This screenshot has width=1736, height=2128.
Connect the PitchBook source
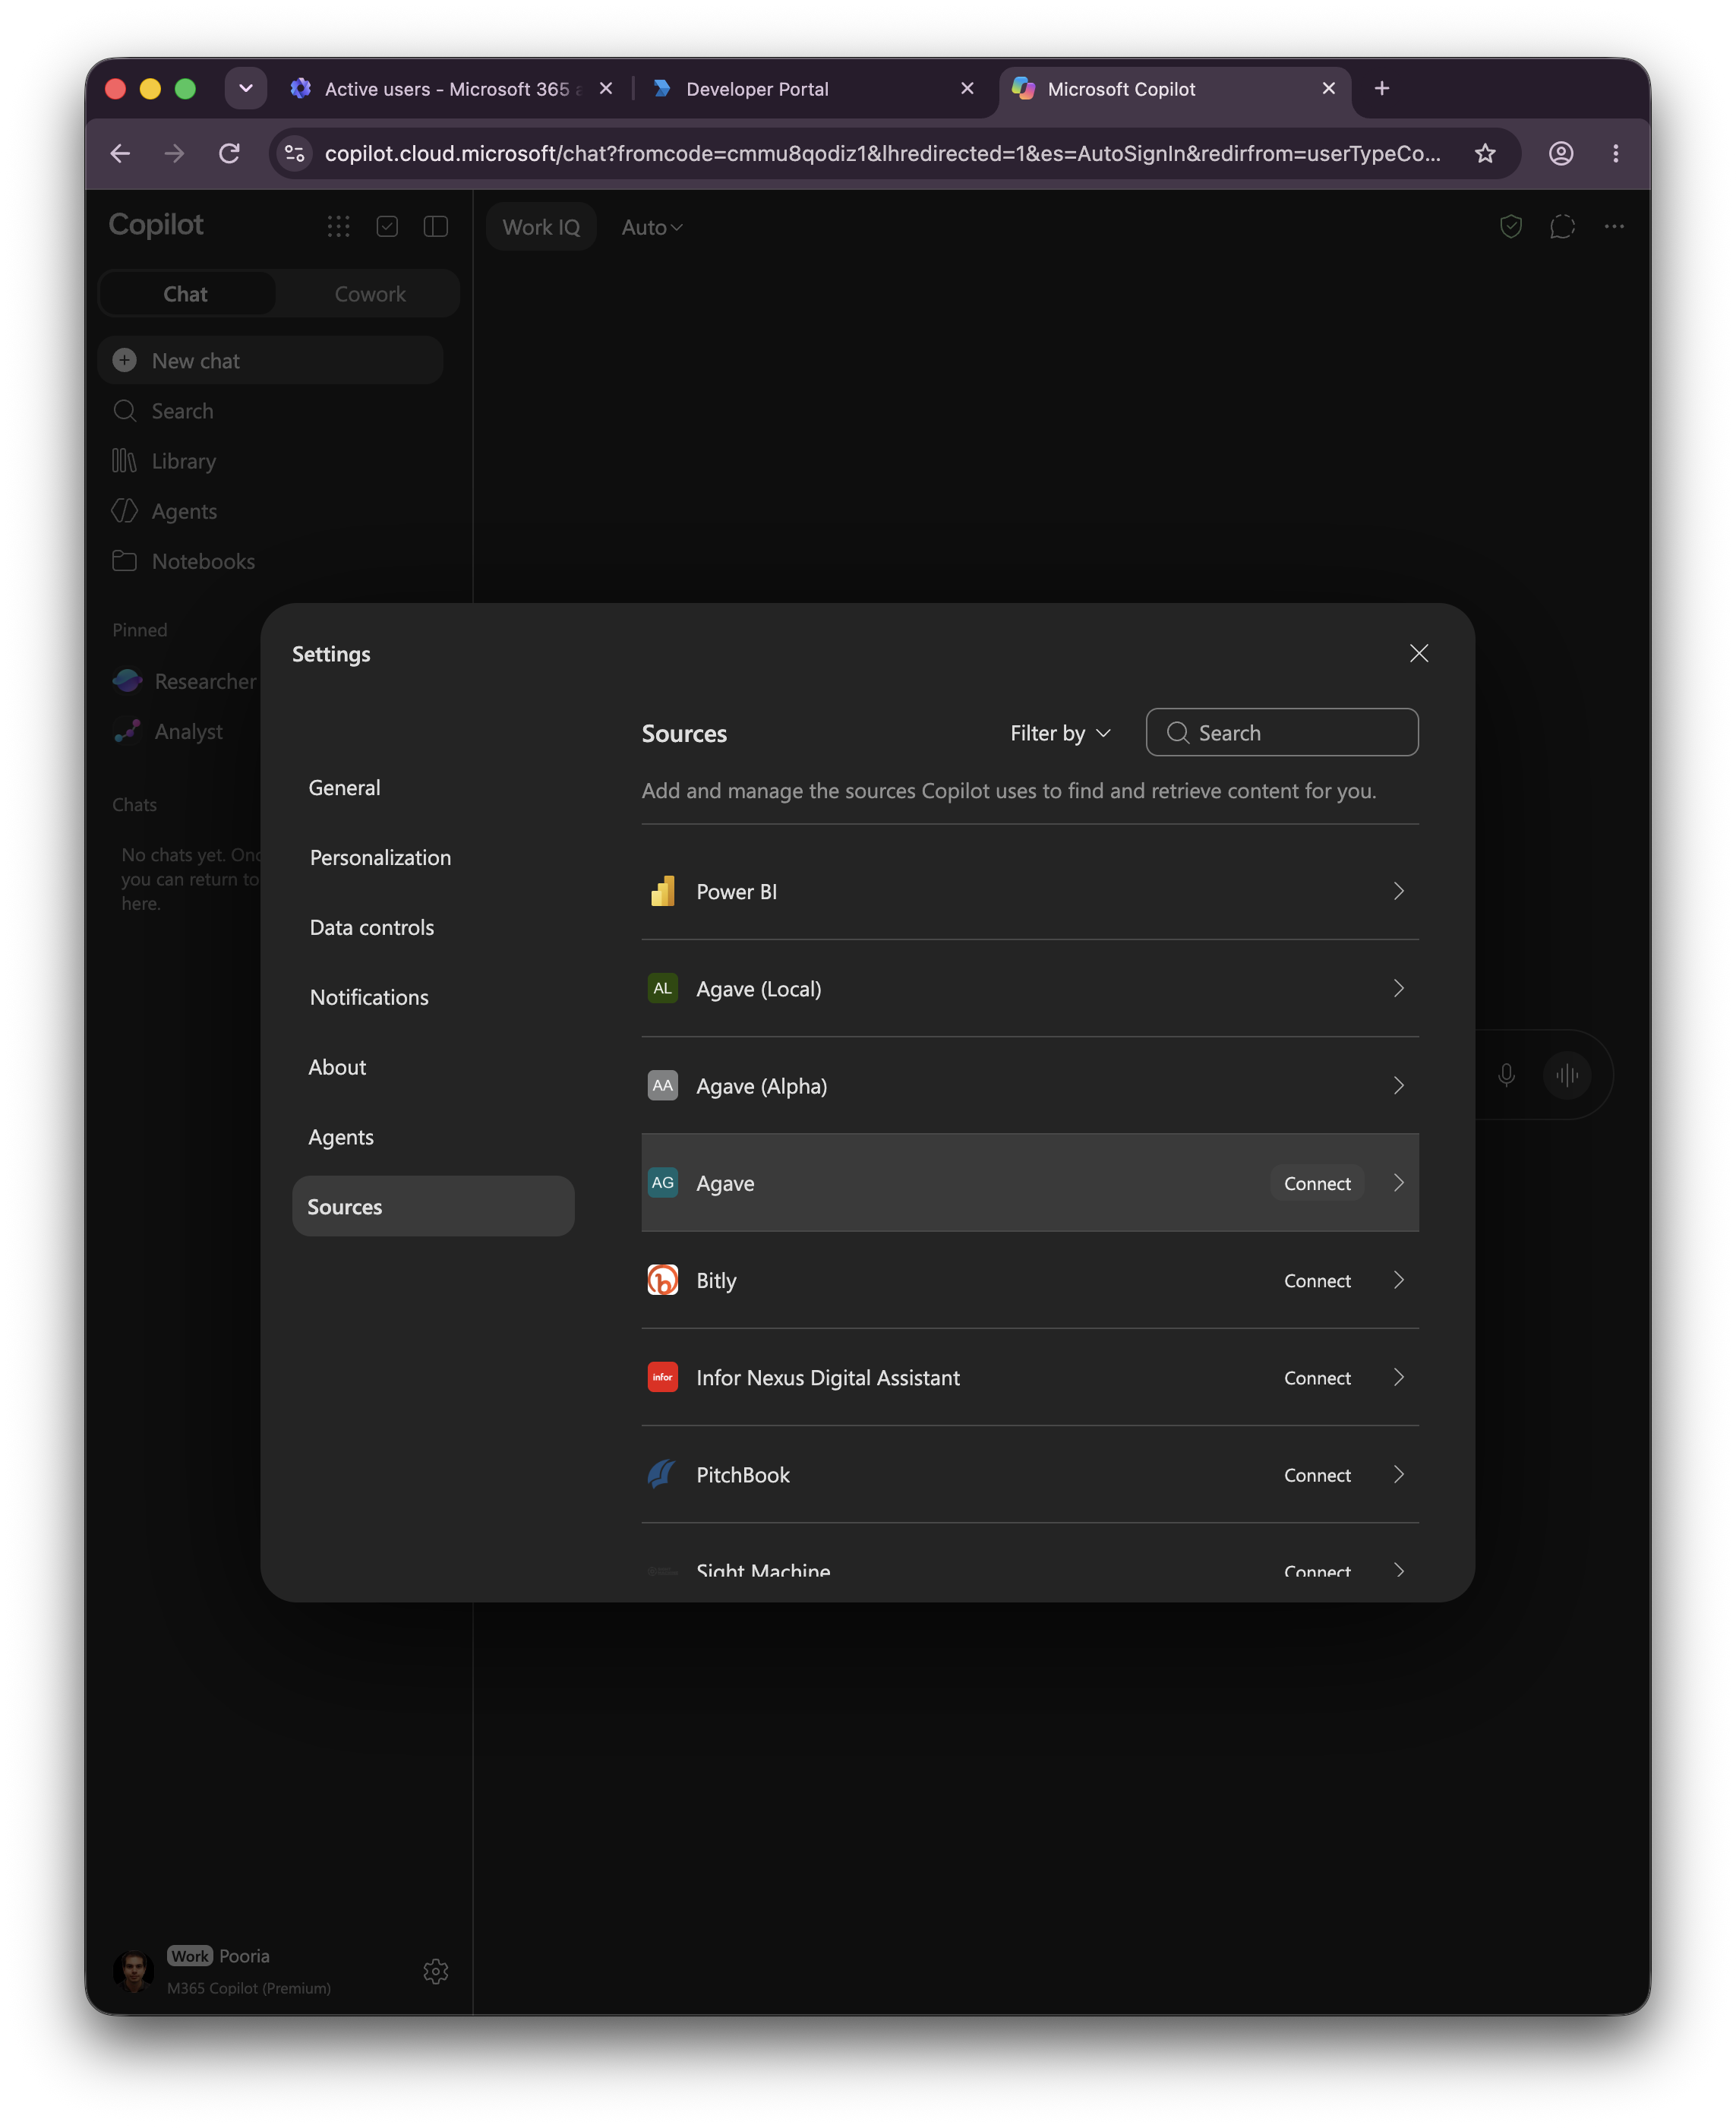[x=1317, y=1475]
